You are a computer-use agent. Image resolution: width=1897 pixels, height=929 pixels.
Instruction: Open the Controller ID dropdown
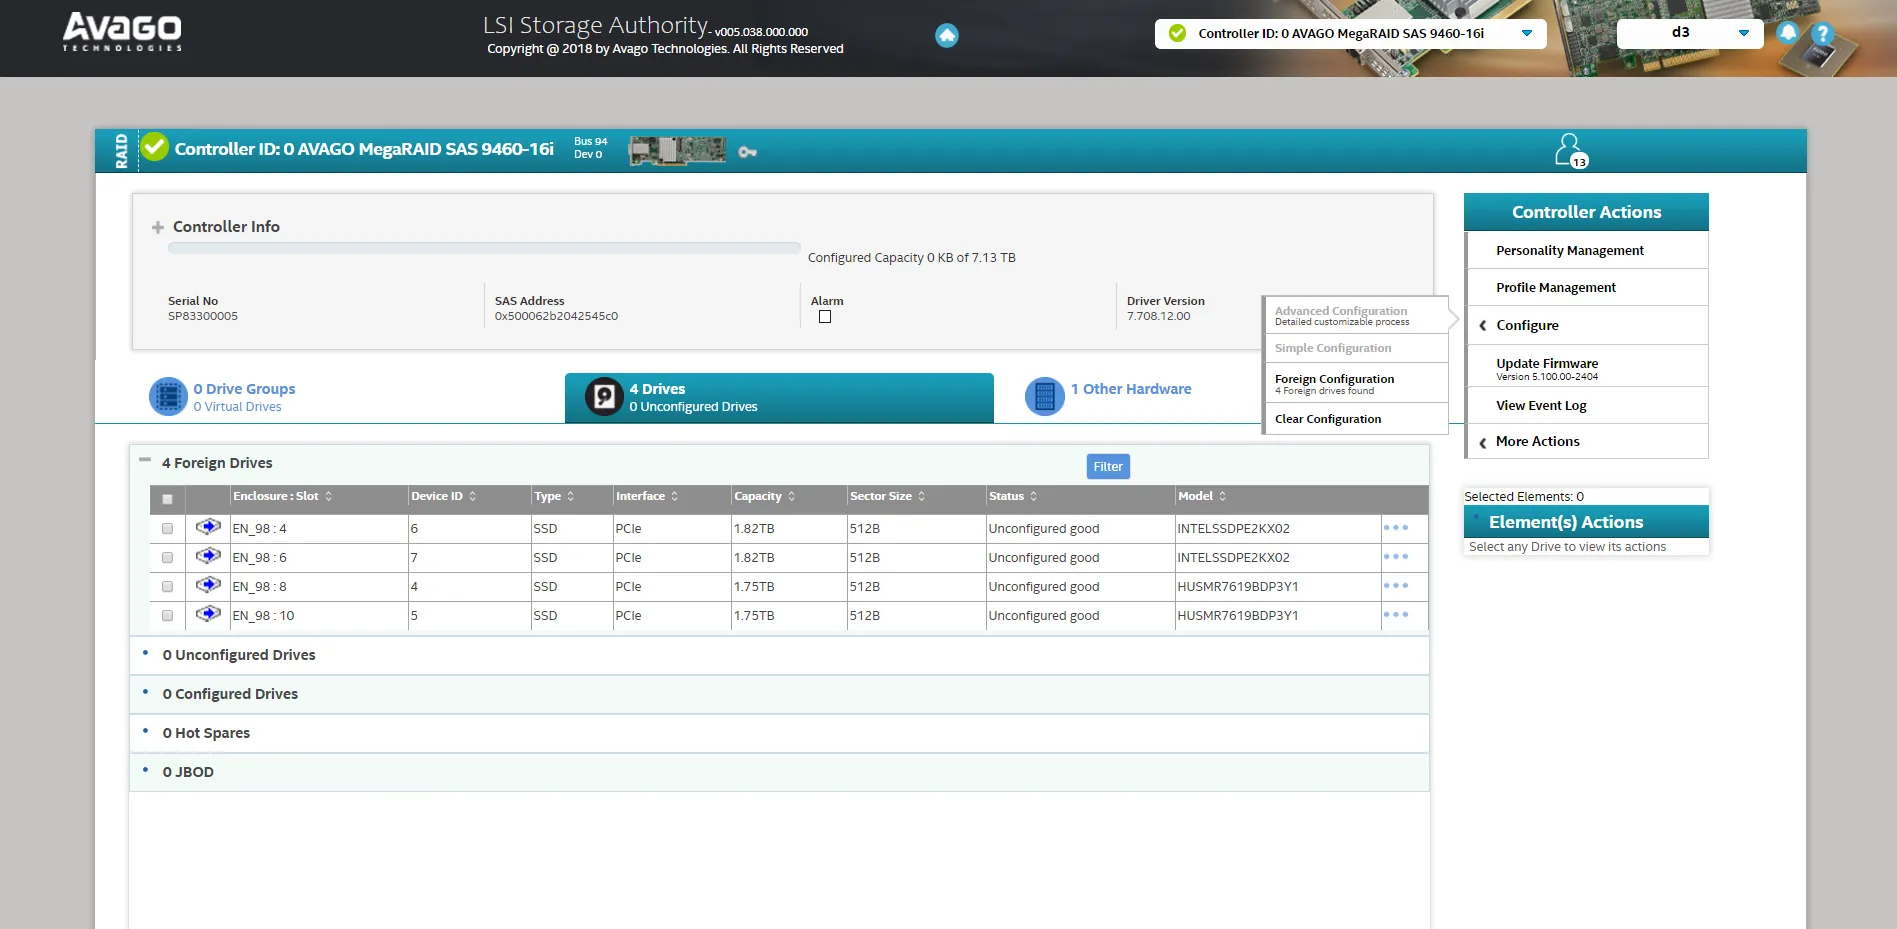tap(1526, 33)
